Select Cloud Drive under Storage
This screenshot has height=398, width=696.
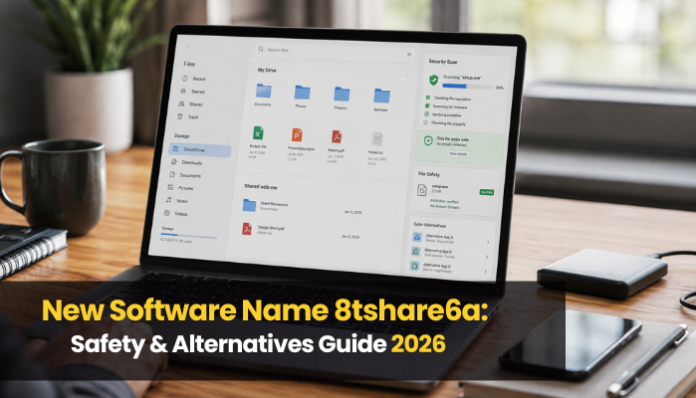200,150
